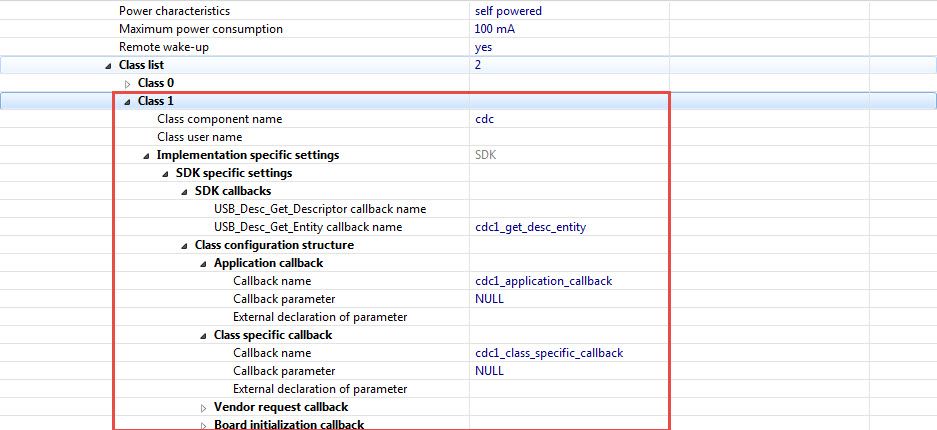Image resolution: width=937 pixels, height=430 pixels.
Task: Edit the cdc1_class_specific_callback value
Action: tap(567, 353)
